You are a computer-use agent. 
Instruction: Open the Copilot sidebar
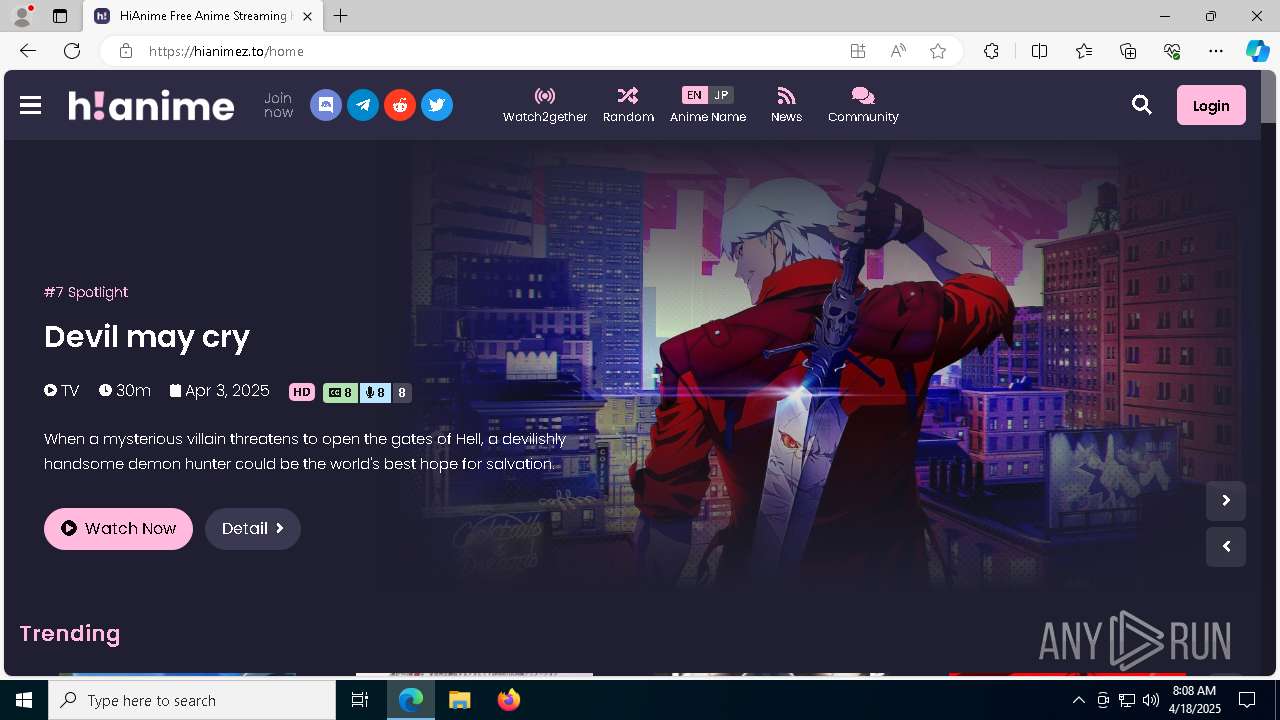(x=1257, y=51)
